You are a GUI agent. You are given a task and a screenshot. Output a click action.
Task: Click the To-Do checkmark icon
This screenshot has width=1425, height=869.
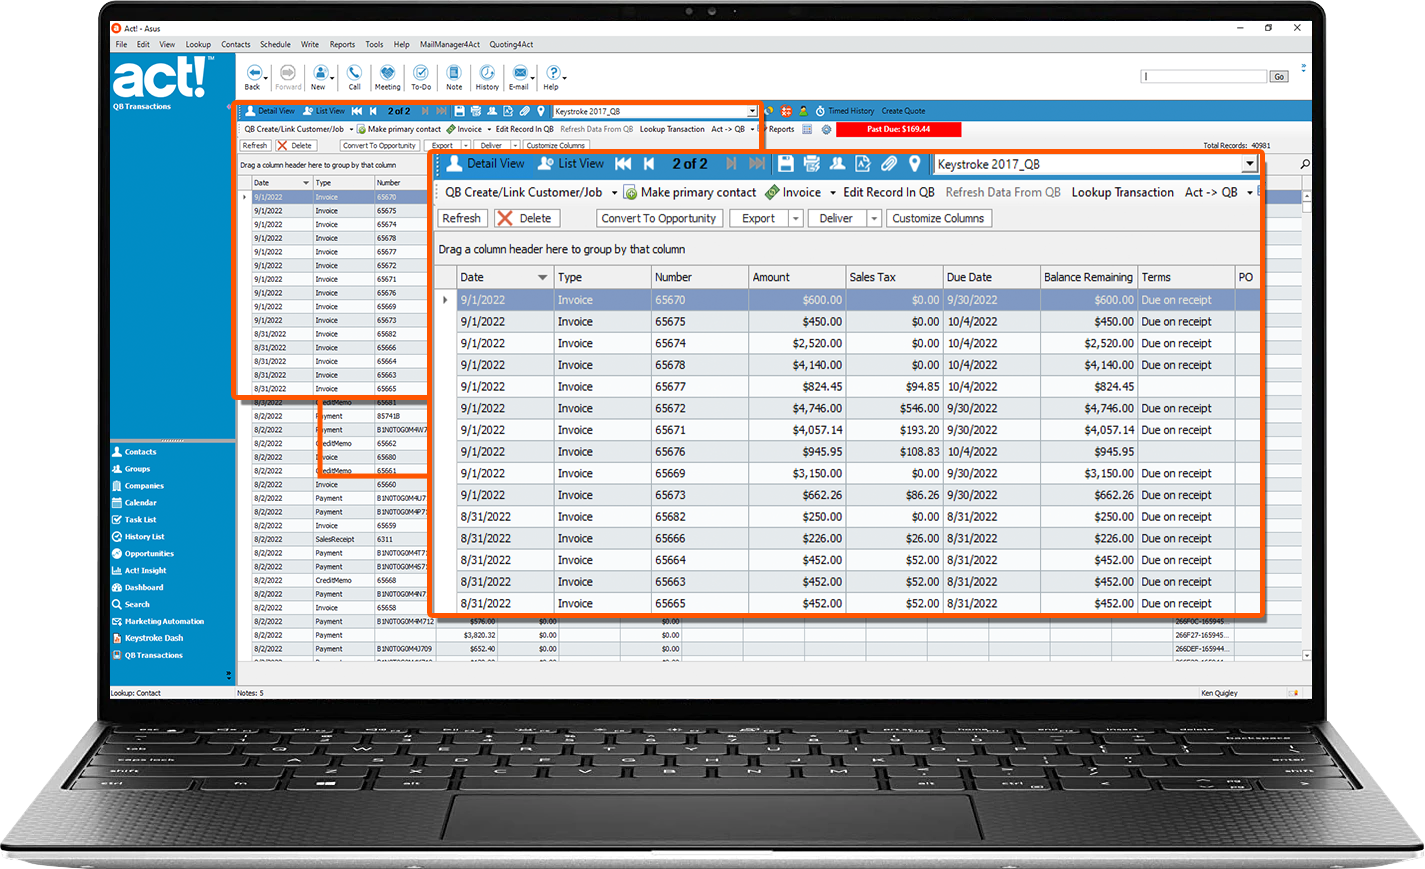coord(421,73)
